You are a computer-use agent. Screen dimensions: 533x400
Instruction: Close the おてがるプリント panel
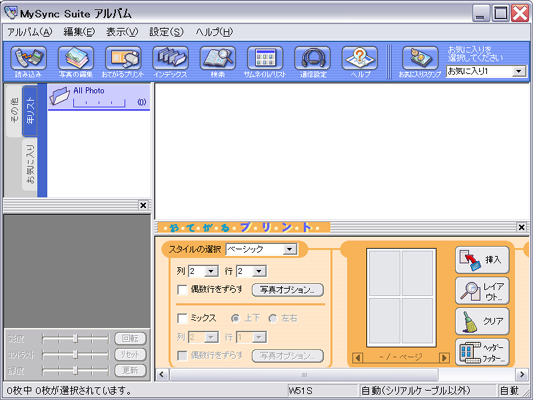(x=521, y=227)
